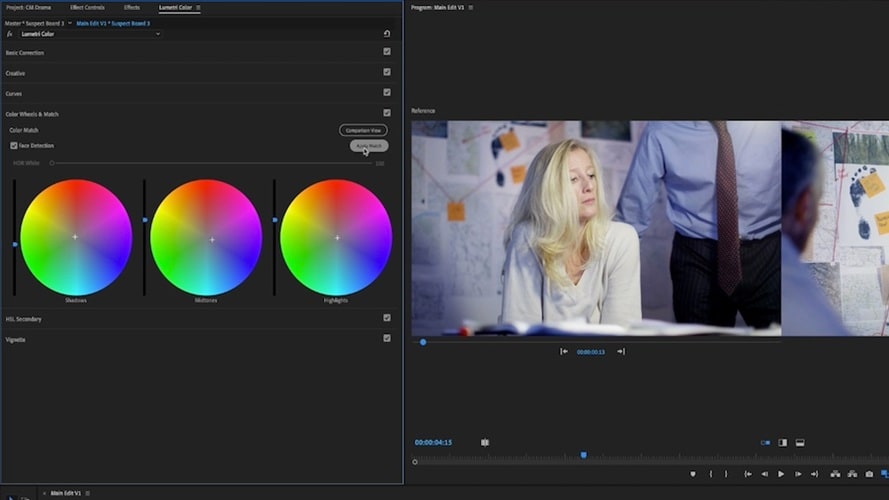Mark In point in Program monitor
This screenshot has height=500, width=889.
[710, 474]
